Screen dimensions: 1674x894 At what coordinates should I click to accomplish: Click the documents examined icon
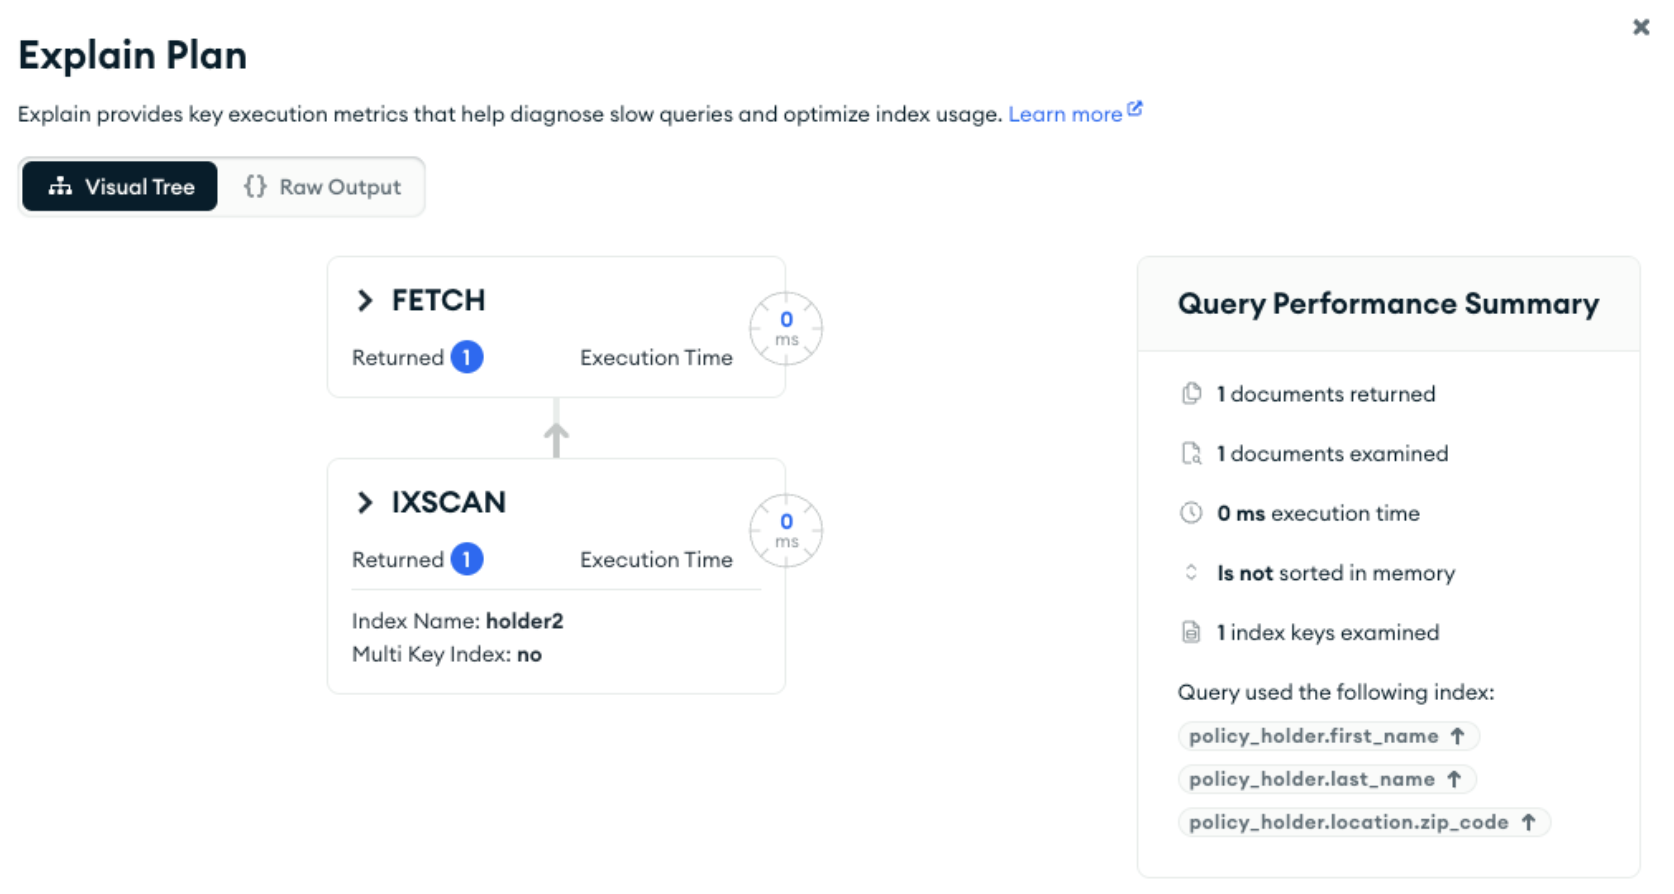[x=1191, y=454]
